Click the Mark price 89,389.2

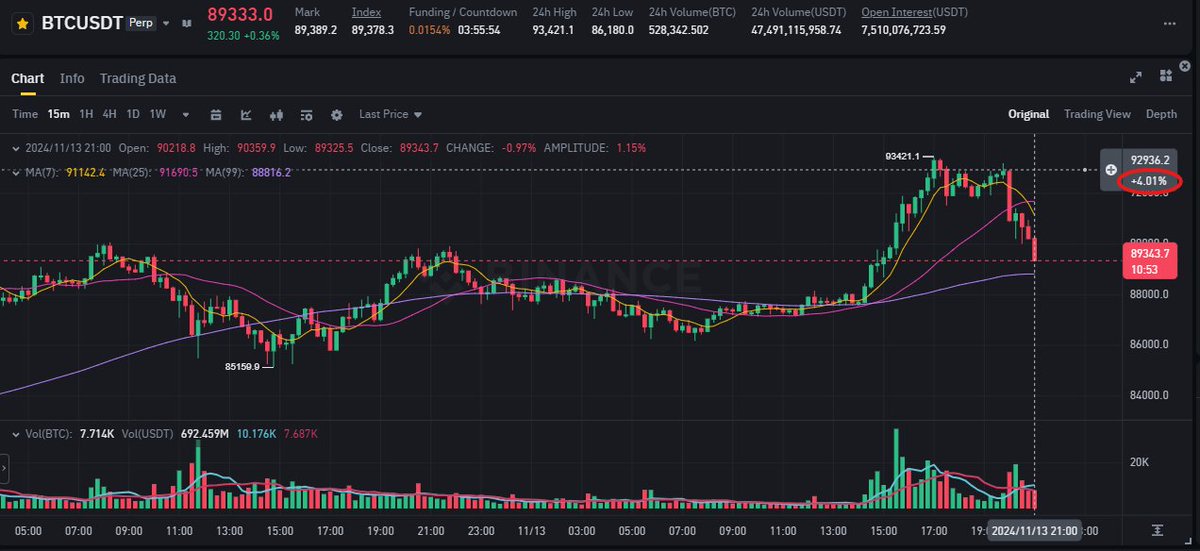315,30
